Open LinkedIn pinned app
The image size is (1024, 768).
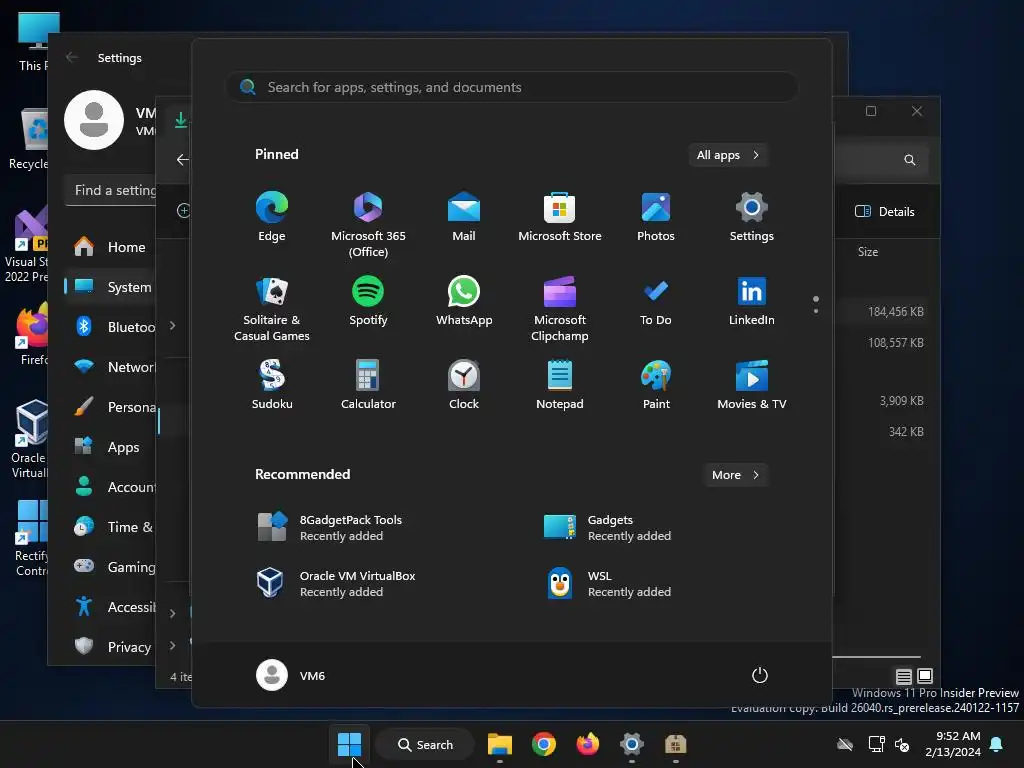click(x=752, y=301)
